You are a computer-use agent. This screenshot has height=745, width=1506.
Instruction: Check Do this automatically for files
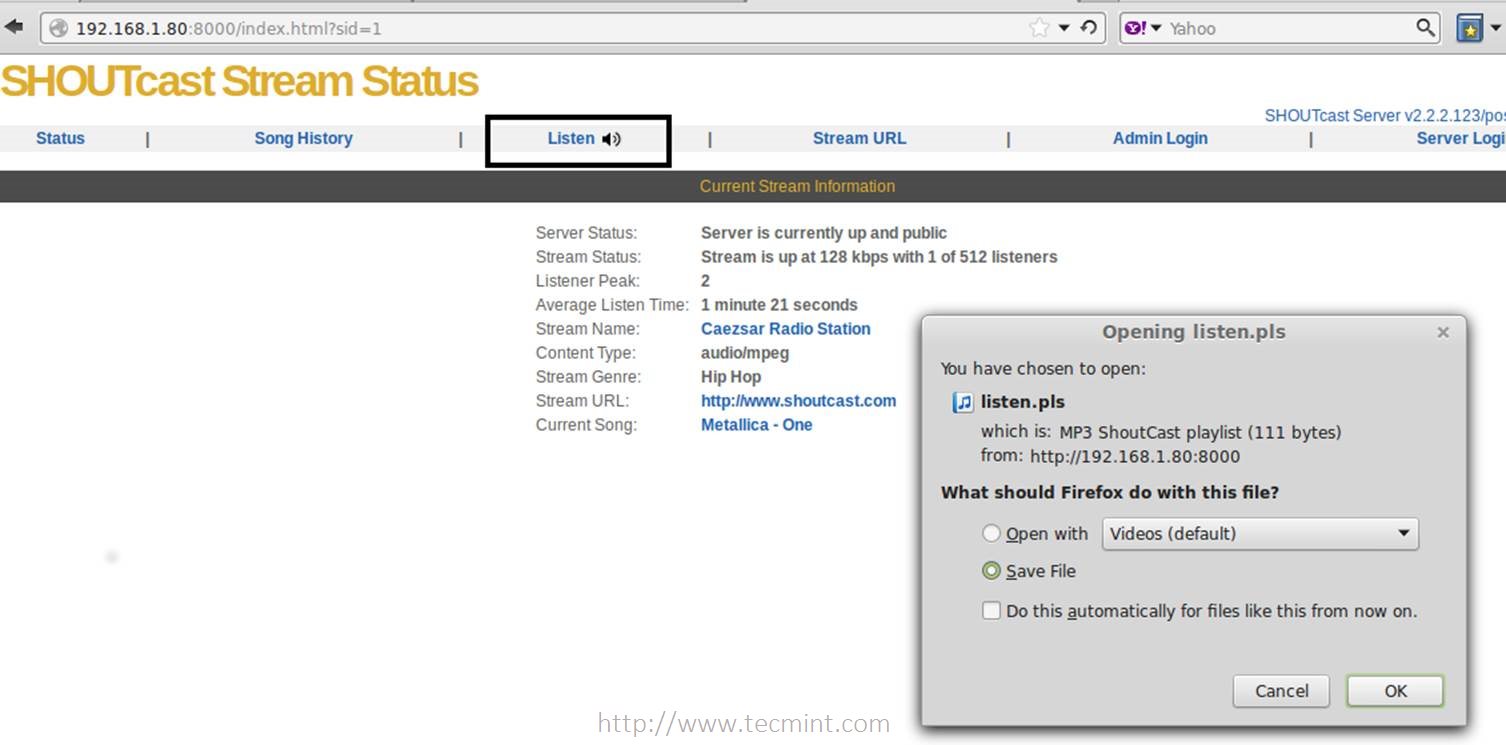(991, 611)
